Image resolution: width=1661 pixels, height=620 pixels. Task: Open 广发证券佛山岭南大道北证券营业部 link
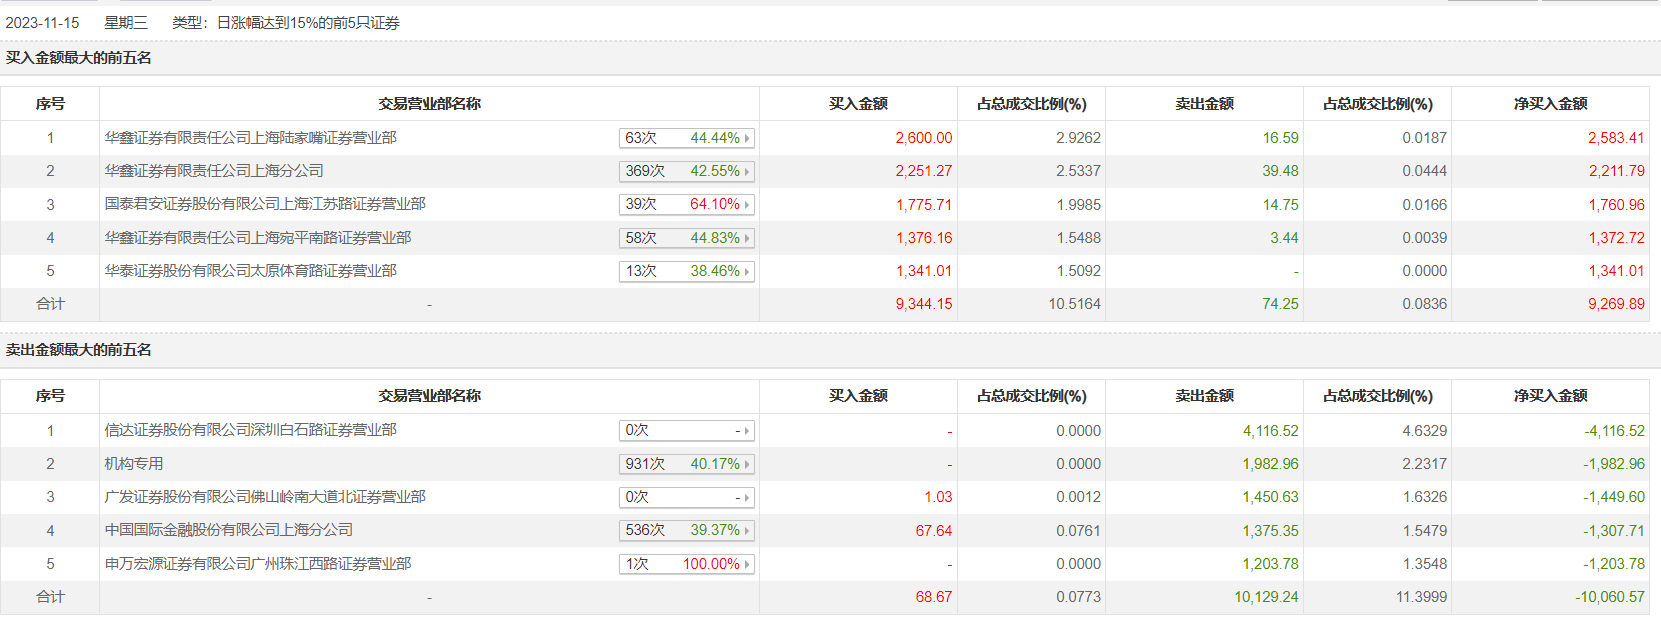pyautogui.click(x=265, y=497)
